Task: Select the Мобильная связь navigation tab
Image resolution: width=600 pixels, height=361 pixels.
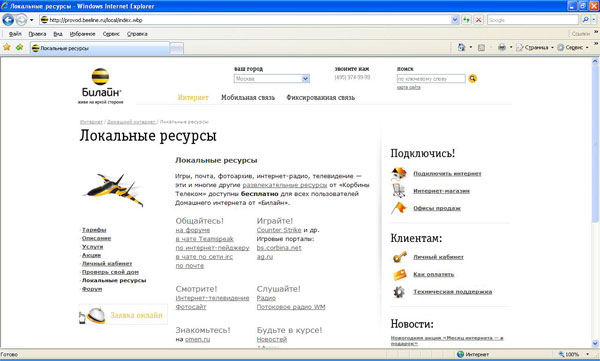Action: point(248,97)
